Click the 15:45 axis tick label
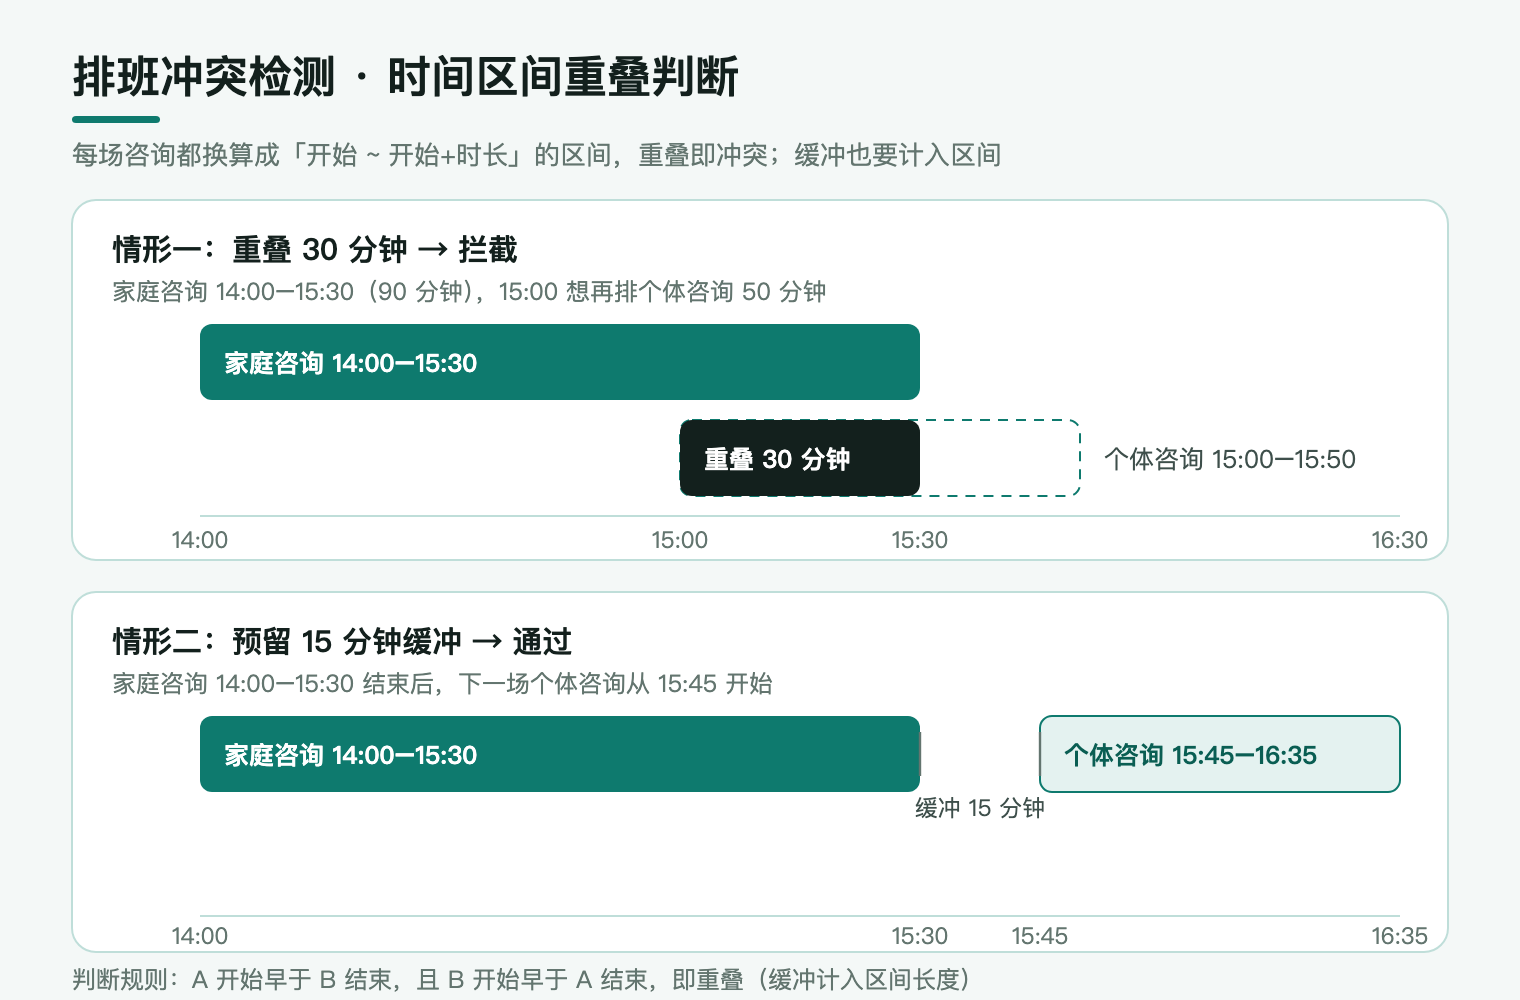This screenshot has width=1520, height=1000. (1040, 936)
